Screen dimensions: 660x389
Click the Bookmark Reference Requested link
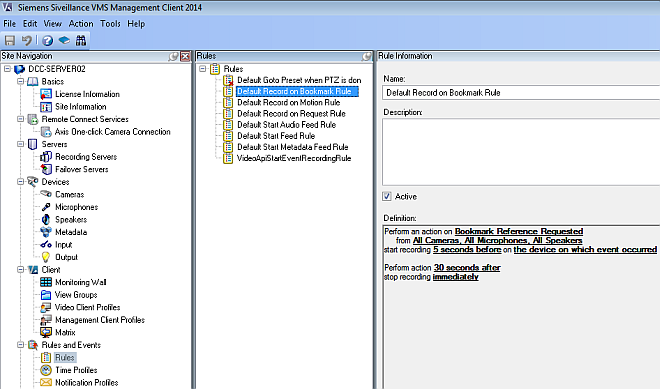(x=519, y=231)
